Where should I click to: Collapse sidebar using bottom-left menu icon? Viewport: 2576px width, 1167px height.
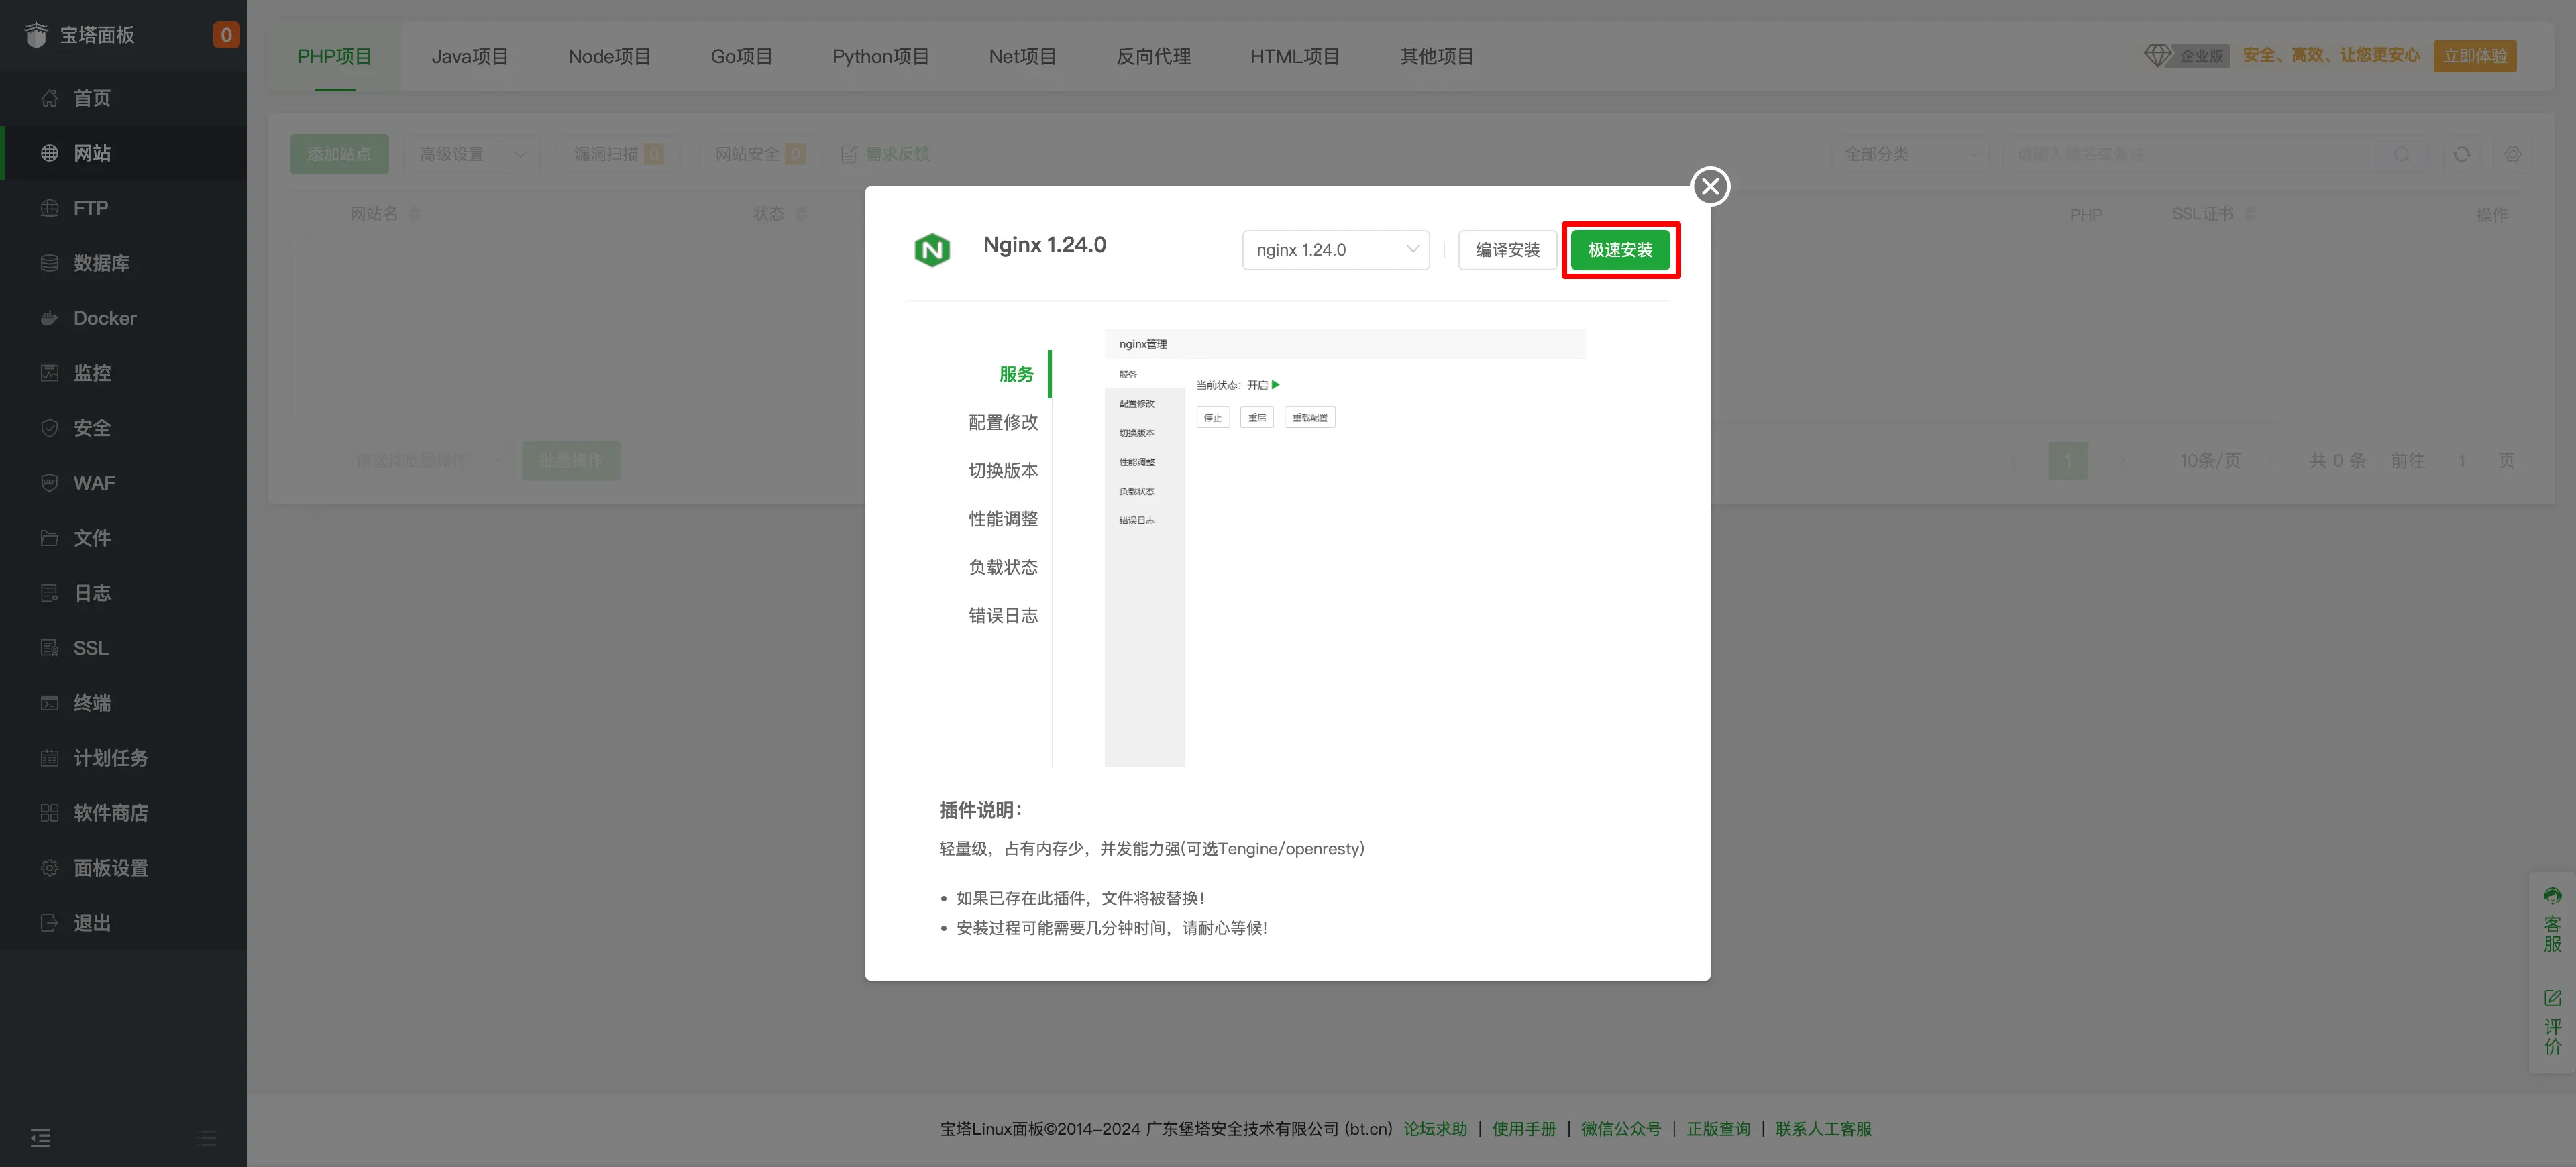click(40, 1137)
